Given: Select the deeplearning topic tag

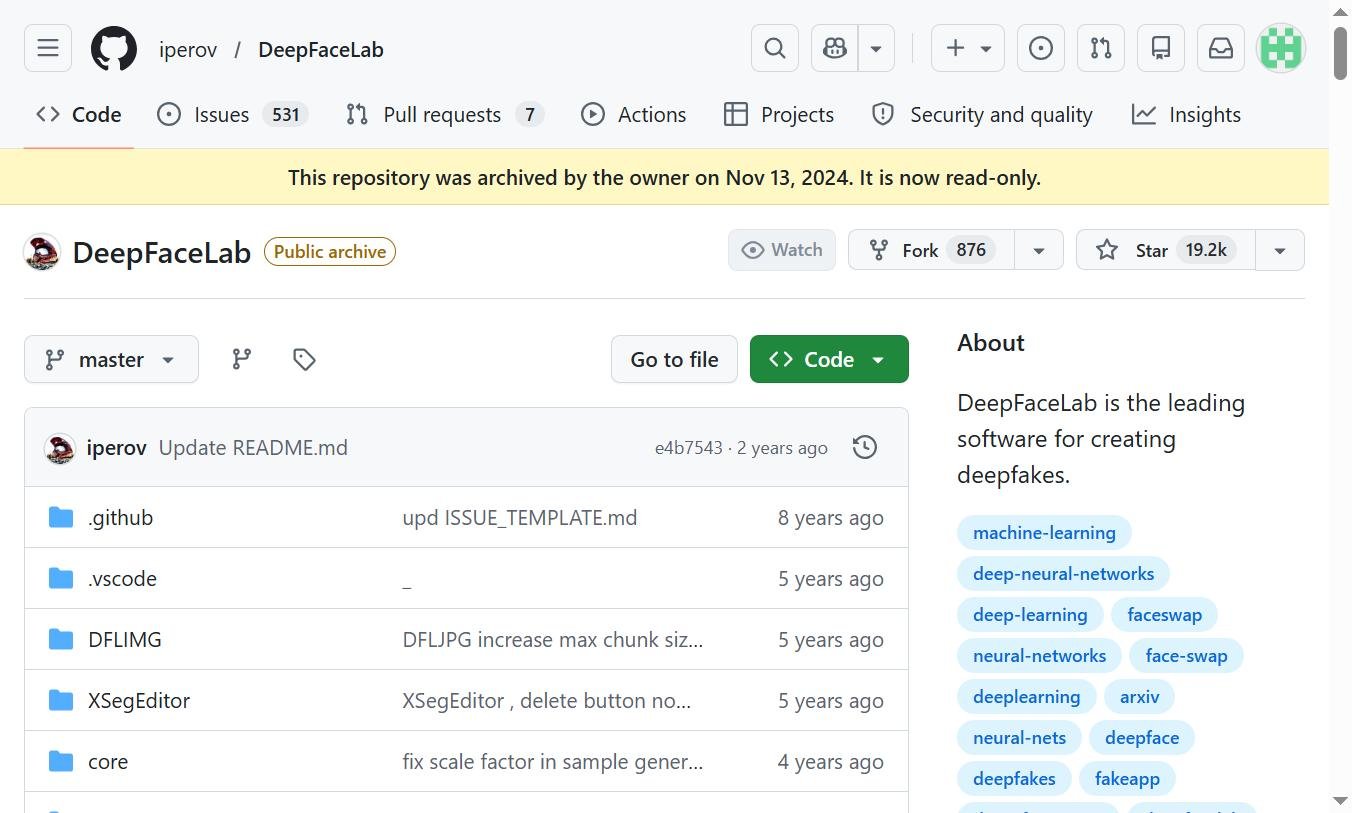Looking at the screenshot, I should click(x=1026, y=697).
